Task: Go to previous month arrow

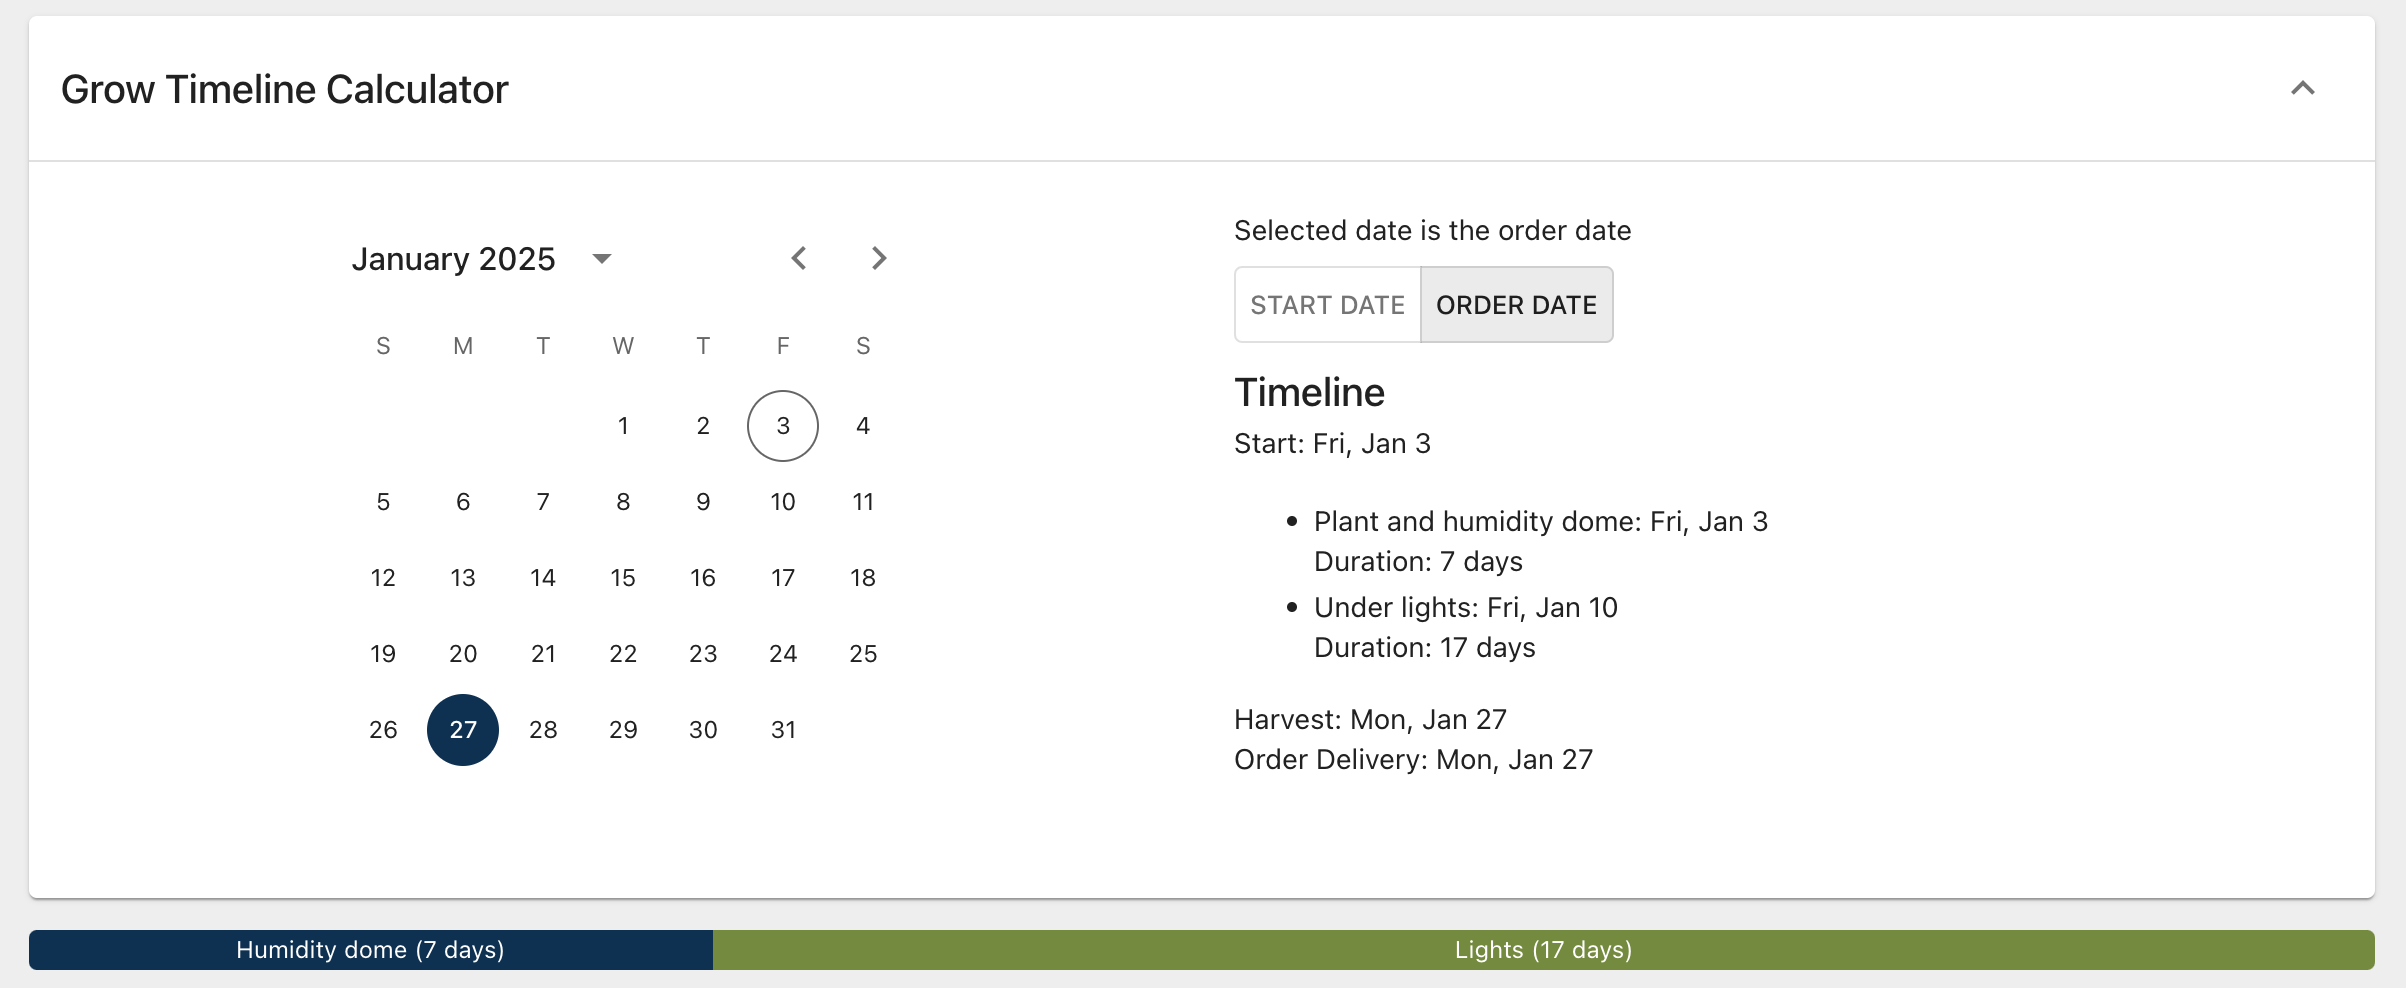Action: coord(798,259)
